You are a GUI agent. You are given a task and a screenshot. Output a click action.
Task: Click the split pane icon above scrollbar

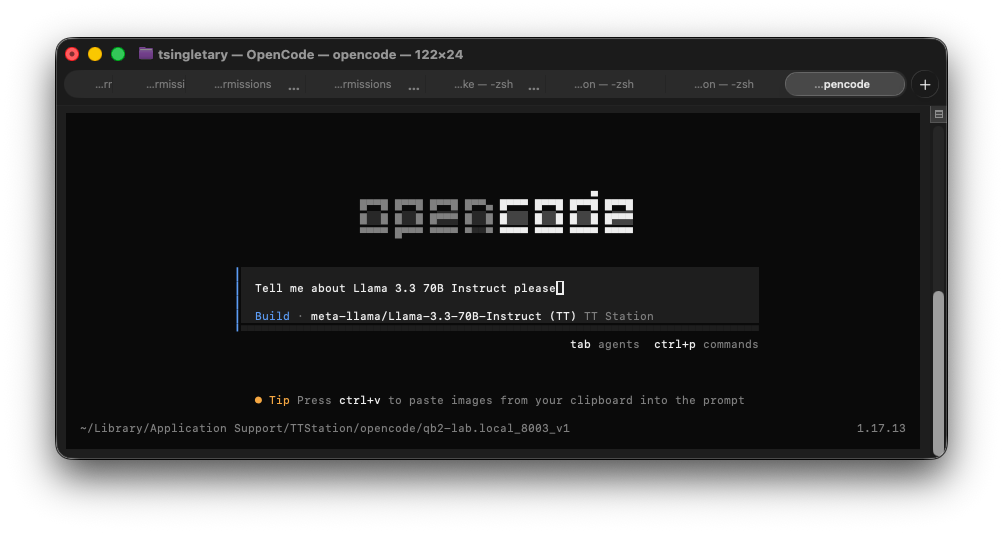pos(938,115)
